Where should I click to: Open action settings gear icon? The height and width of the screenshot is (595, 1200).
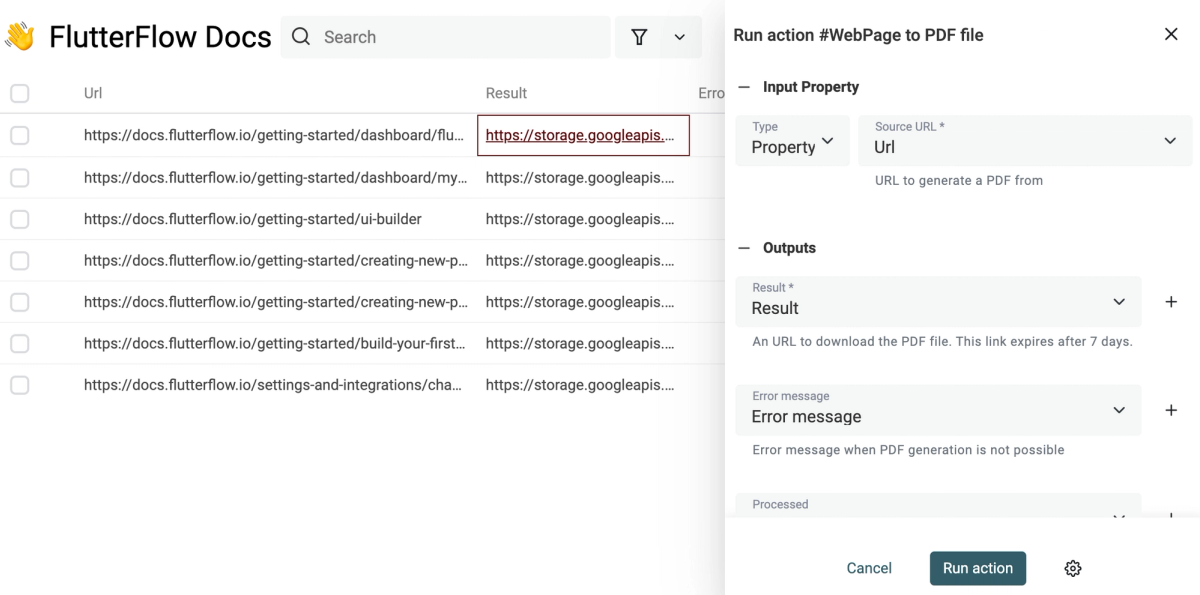tap(1073, 568)
